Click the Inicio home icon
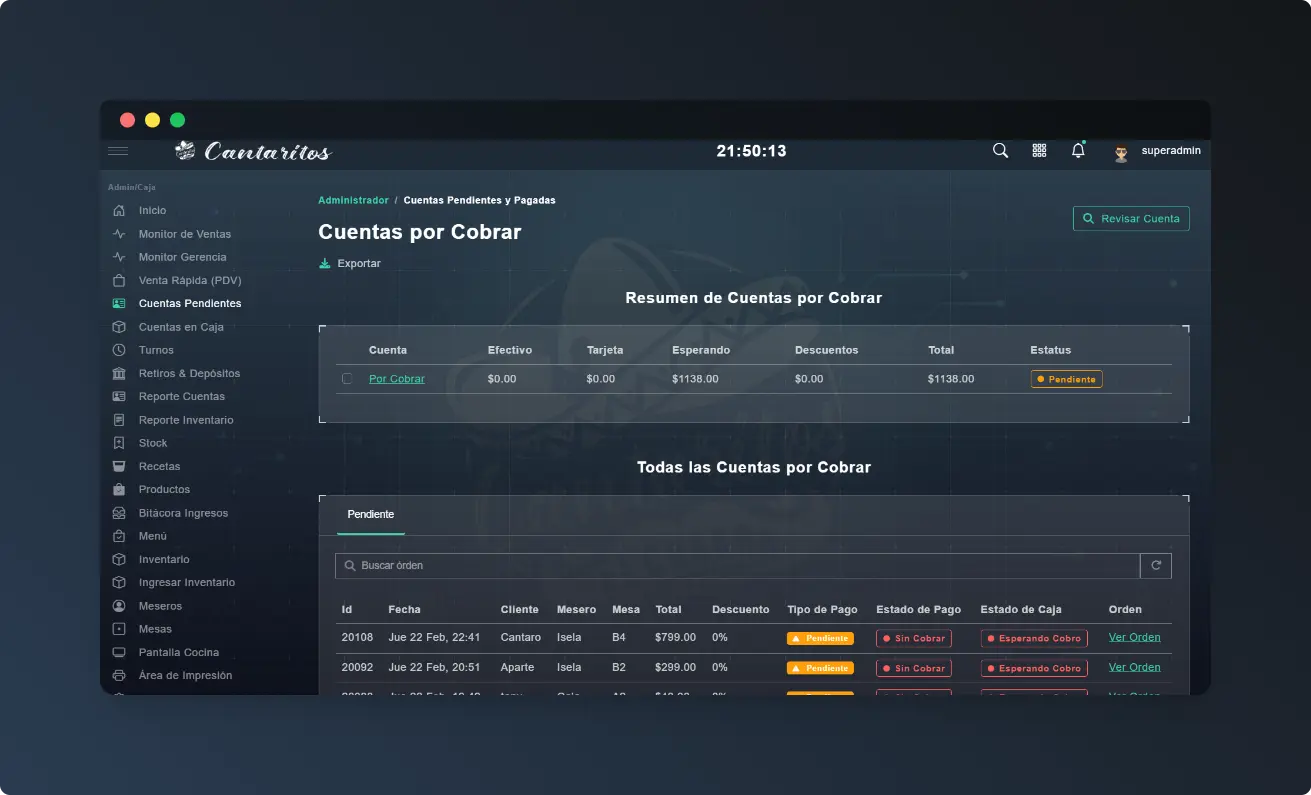This screenshot has height=795, width=1311. coord(119,211)
